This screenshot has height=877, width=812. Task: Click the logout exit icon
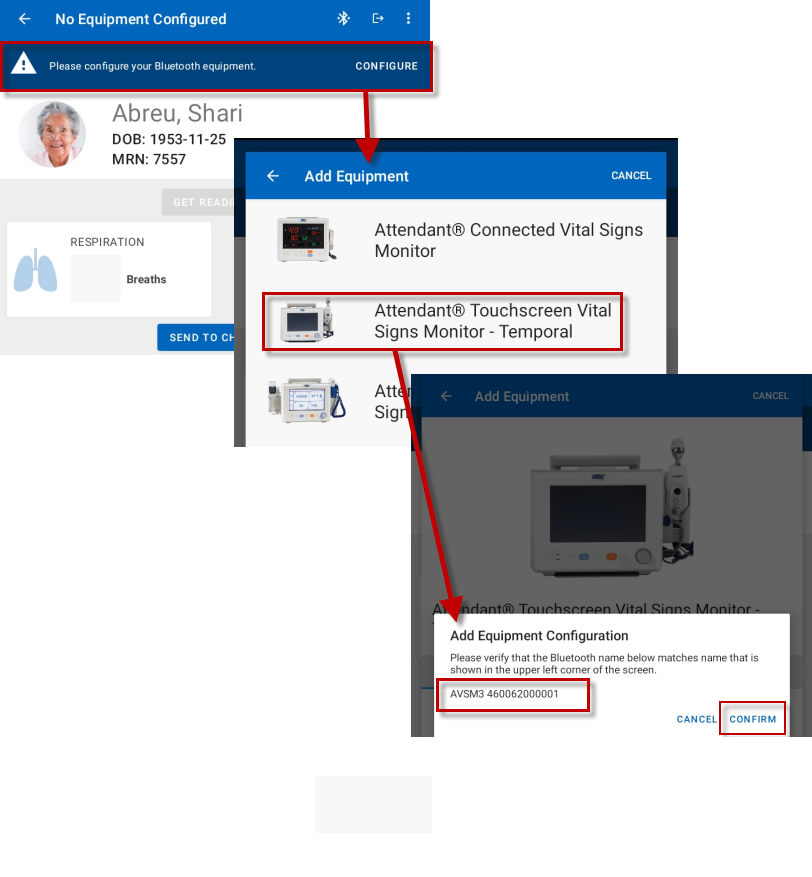(x=377, y=19)
